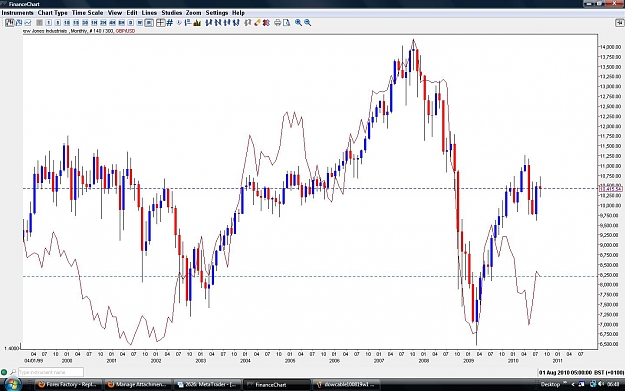Click the GBPUSD overlay label
The height and width of the screenshot is (391, 625).
click(x=125, y=31)
